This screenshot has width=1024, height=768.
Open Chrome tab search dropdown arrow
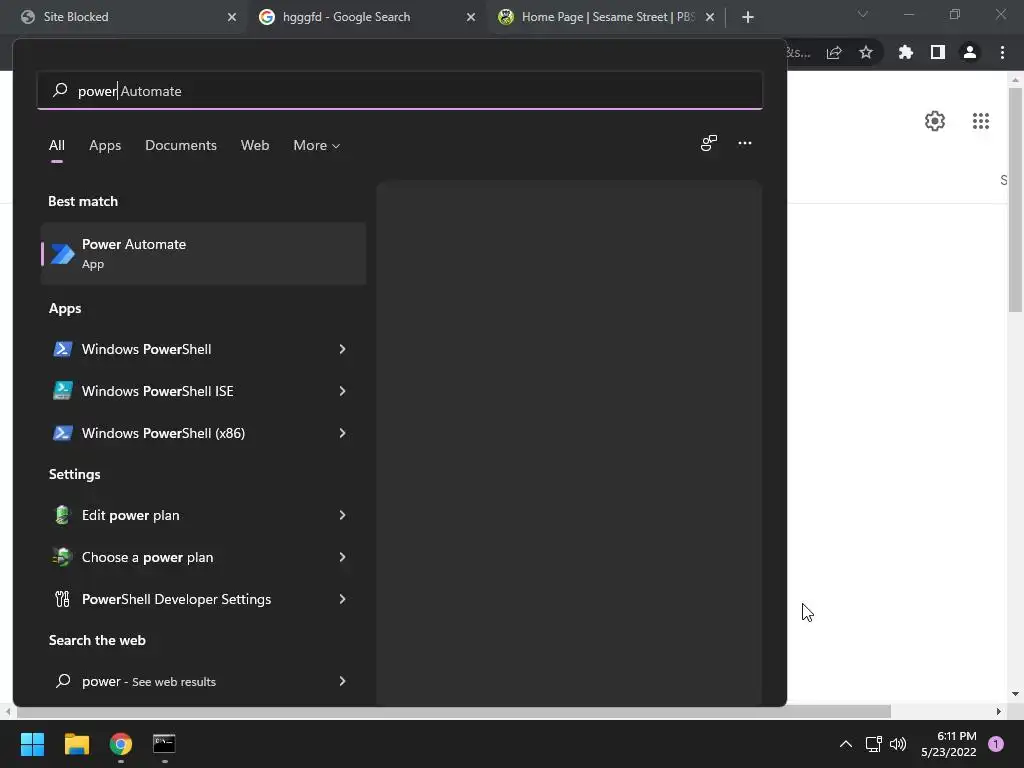863,14
